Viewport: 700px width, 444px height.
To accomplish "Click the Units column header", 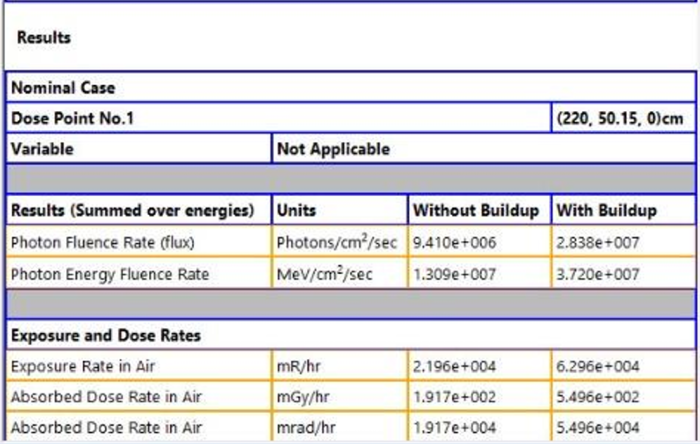I will tap(340, 210).
